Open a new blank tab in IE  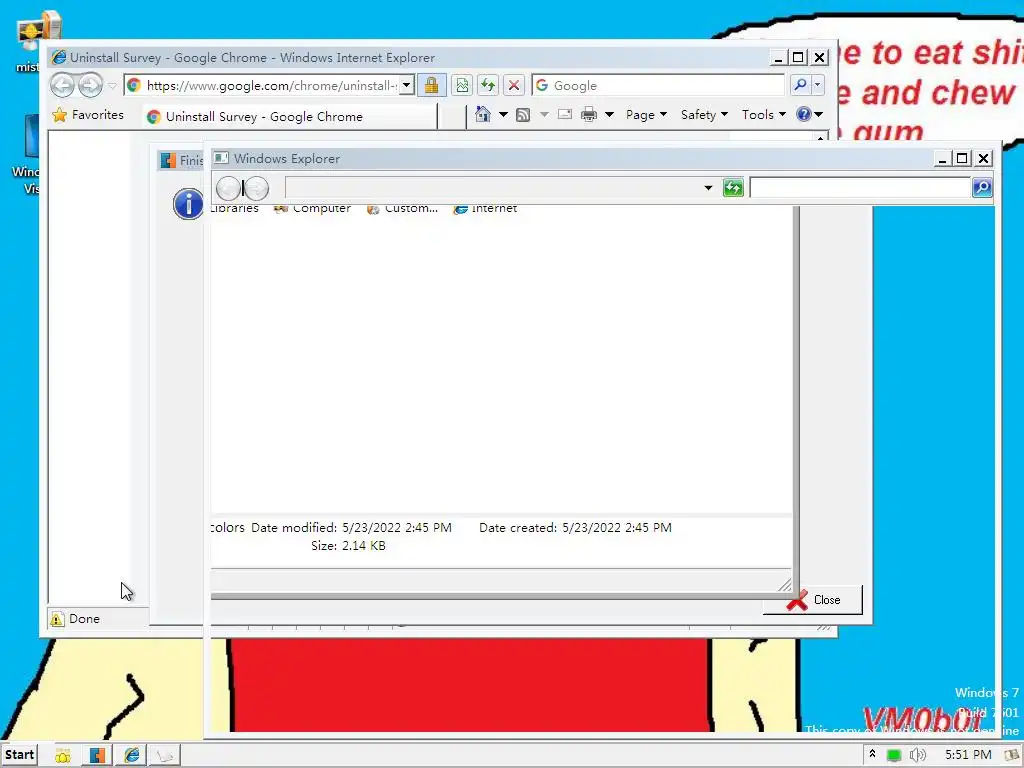452,116
